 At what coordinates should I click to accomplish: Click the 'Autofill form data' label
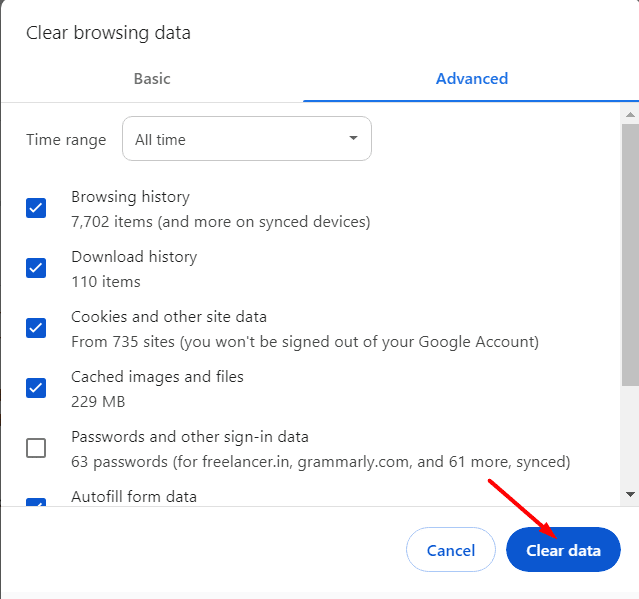(134, 497)
